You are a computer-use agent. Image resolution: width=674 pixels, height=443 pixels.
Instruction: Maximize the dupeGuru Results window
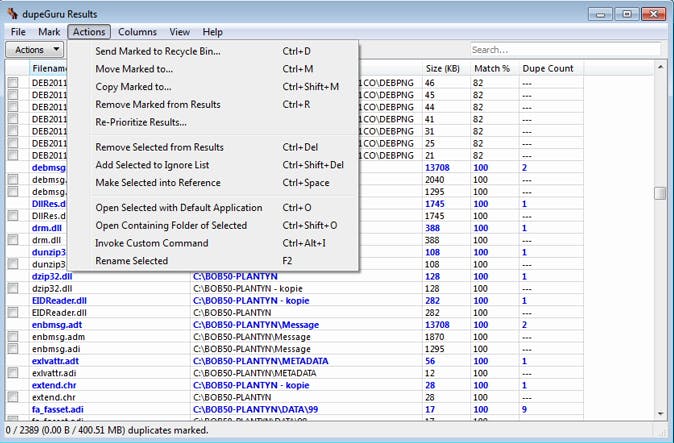tap(626, 13)
